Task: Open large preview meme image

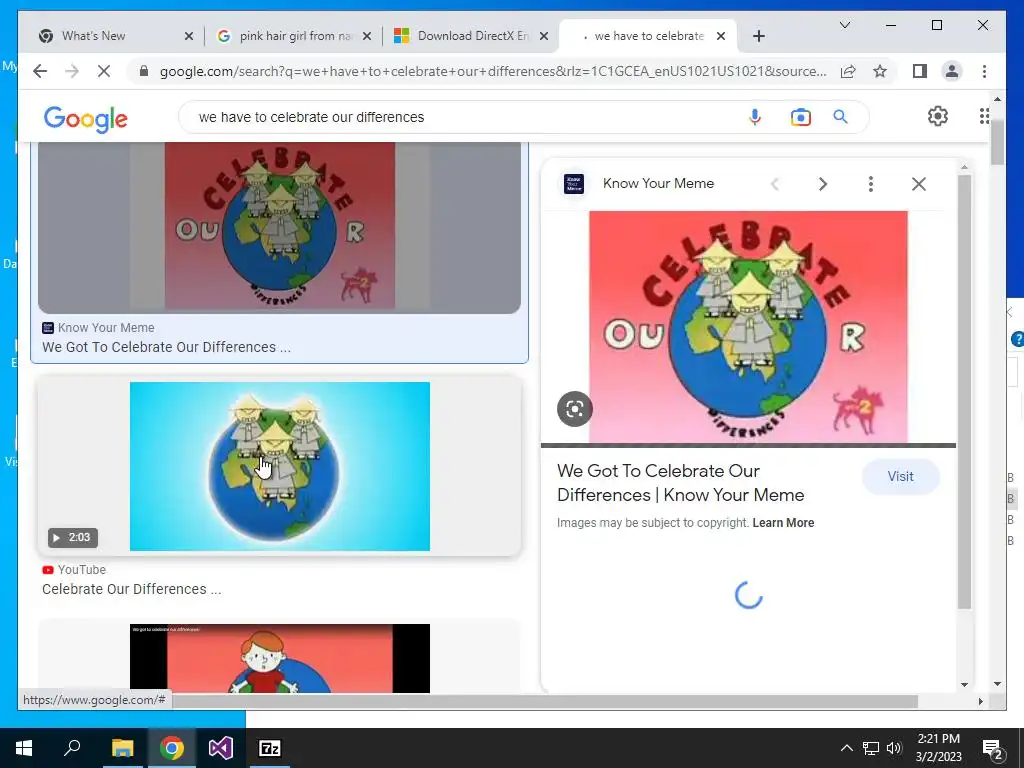Action: point(748,327)
